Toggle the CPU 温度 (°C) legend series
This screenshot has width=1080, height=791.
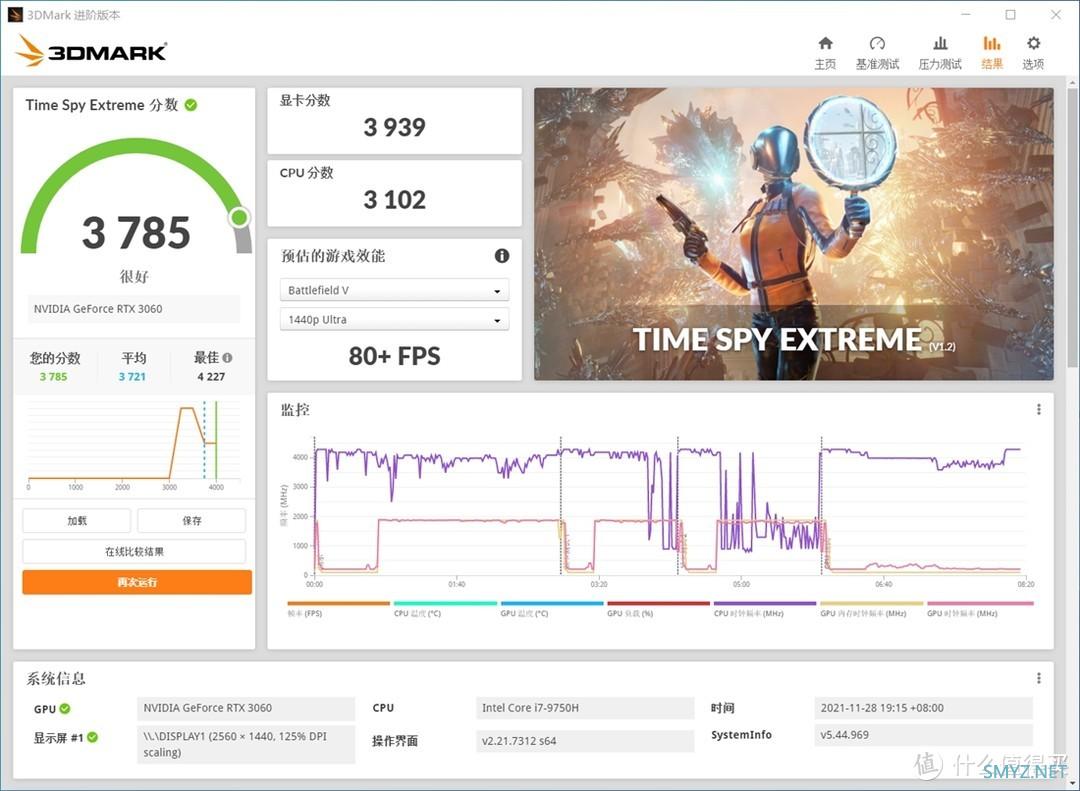click(x=445, y=609)
